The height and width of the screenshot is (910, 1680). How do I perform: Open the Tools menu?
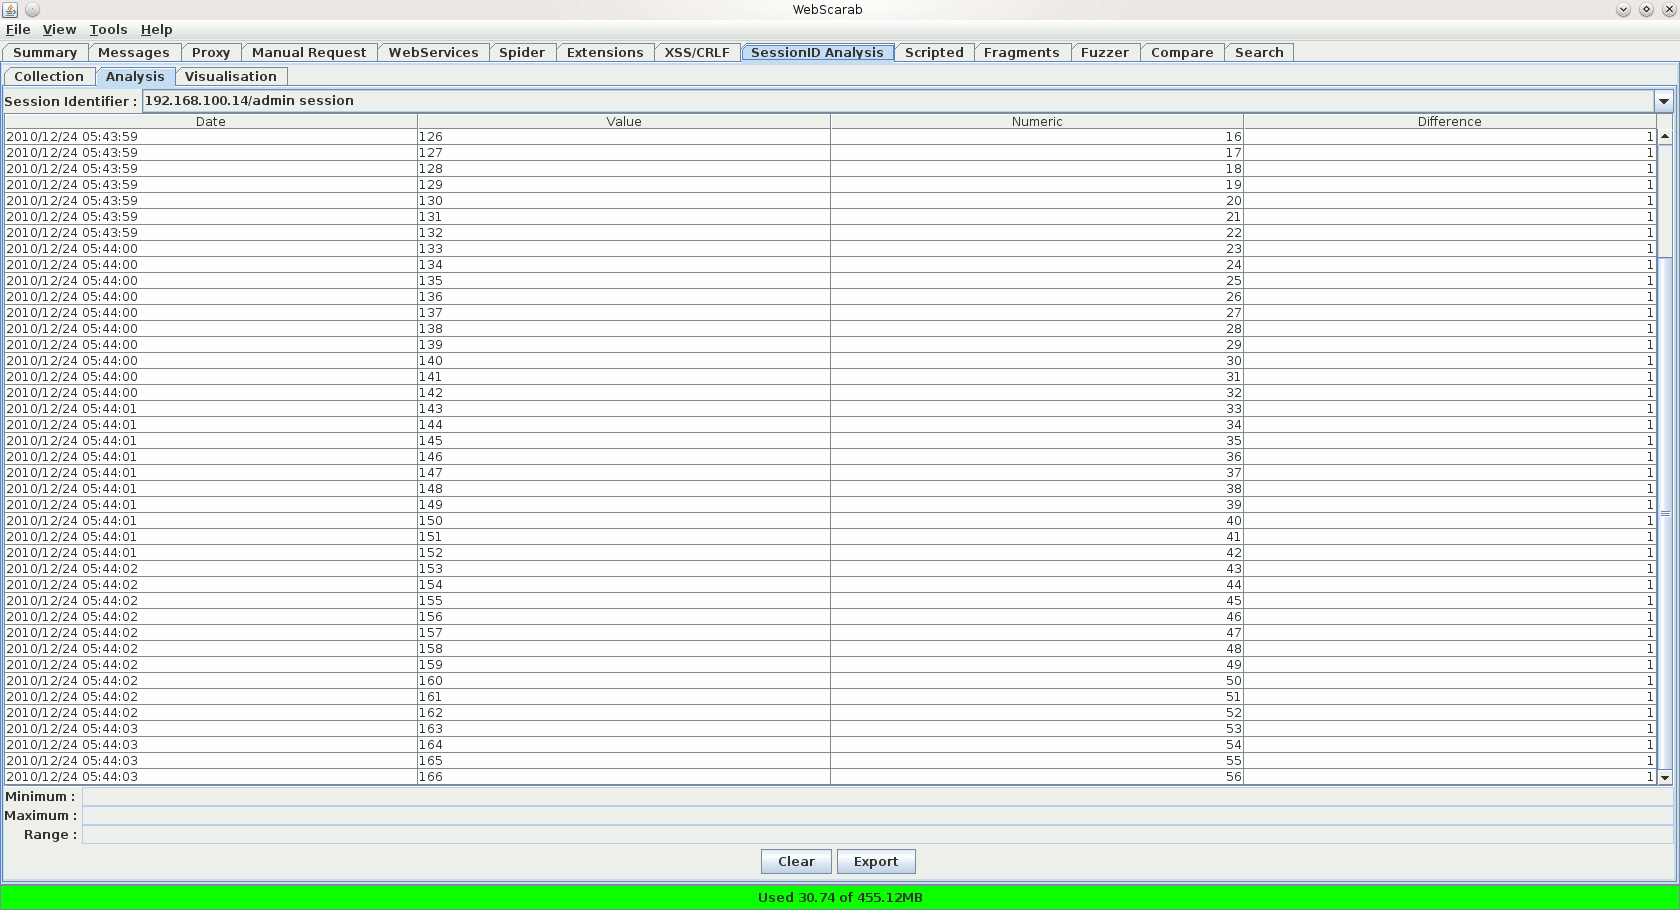pyautogui.click(x=108, y=30)
